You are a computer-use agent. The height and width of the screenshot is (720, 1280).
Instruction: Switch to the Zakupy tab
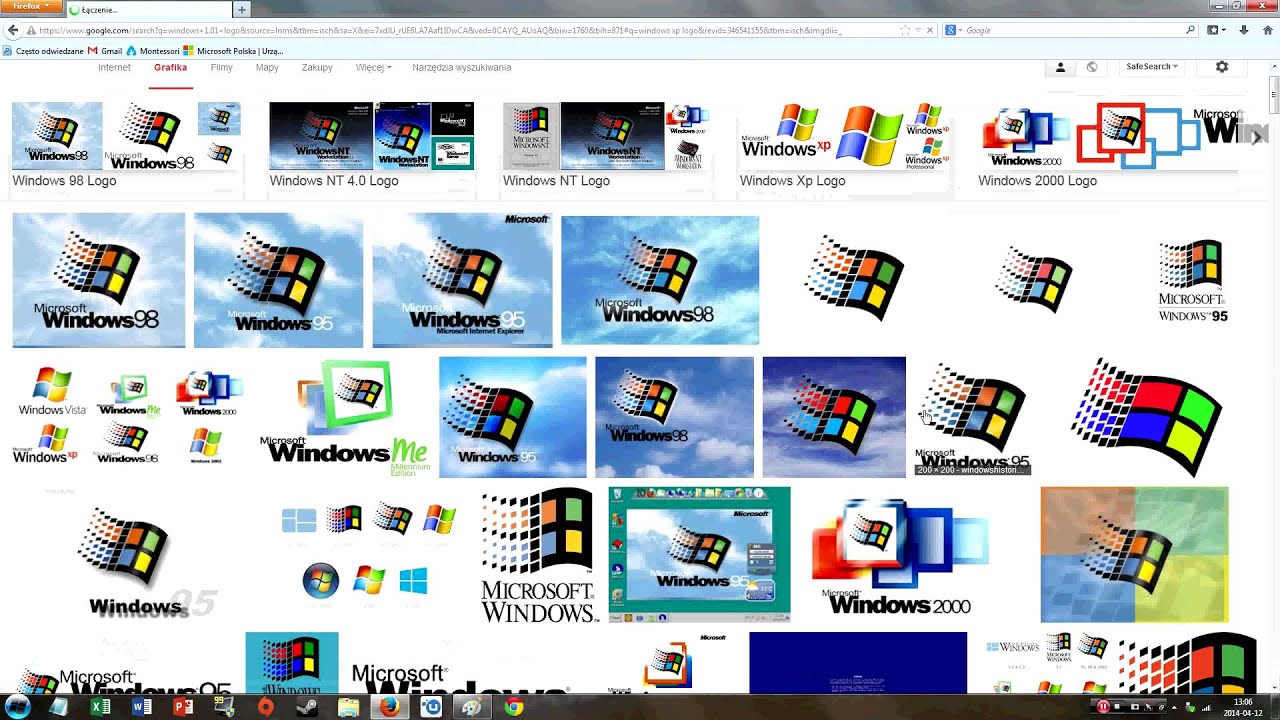(317, 68)
